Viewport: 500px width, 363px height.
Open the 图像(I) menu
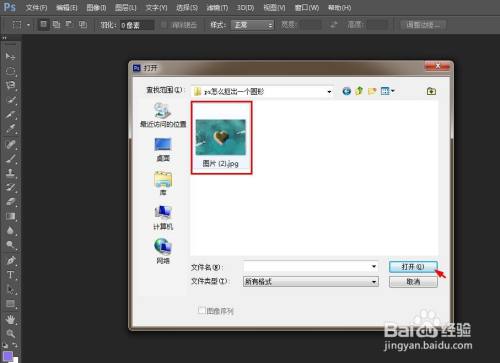tap(96, 7)
